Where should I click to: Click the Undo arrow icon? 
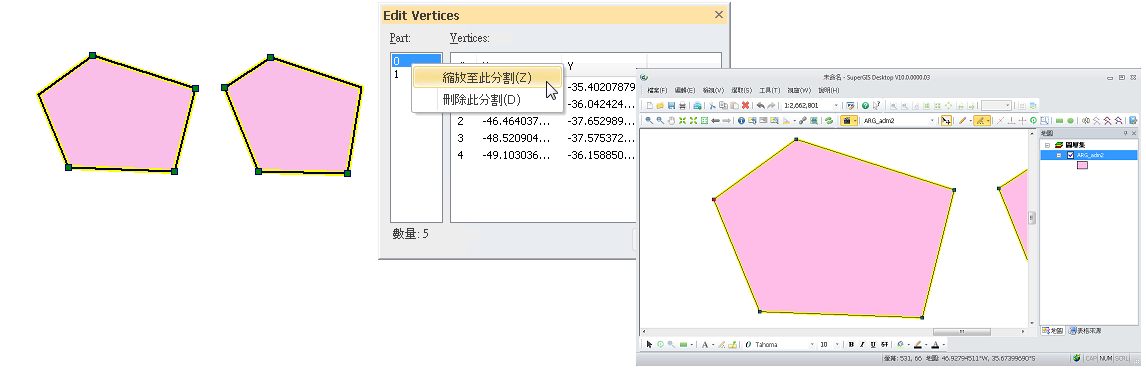tap(761, 105)
